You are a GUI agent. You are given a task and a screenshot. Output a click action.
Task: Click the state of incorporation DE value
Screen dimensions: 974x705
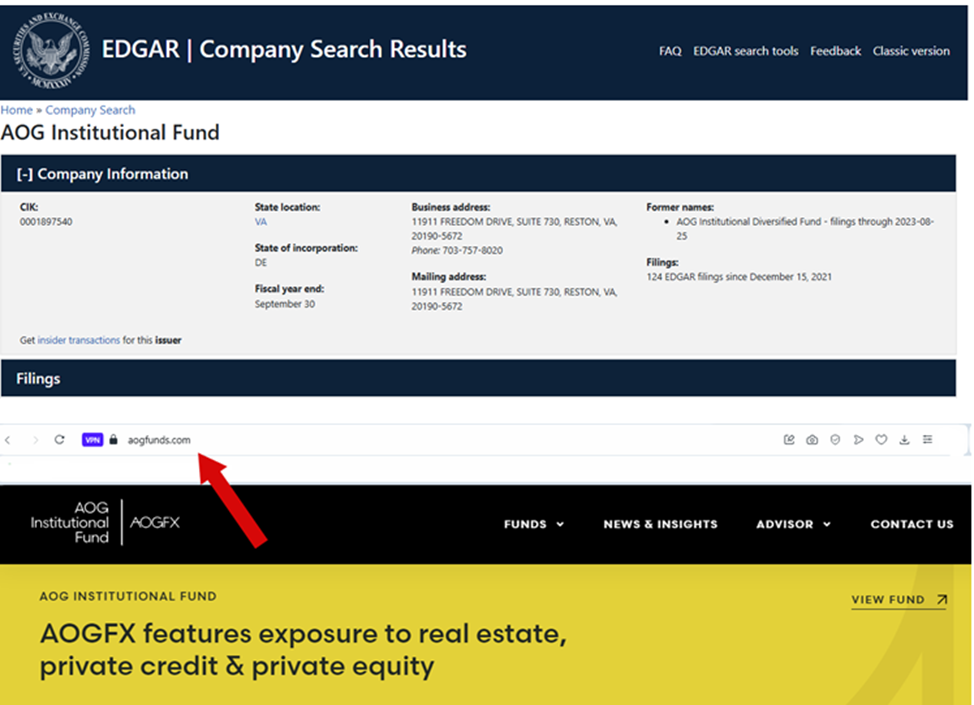(x=261, y=263)
